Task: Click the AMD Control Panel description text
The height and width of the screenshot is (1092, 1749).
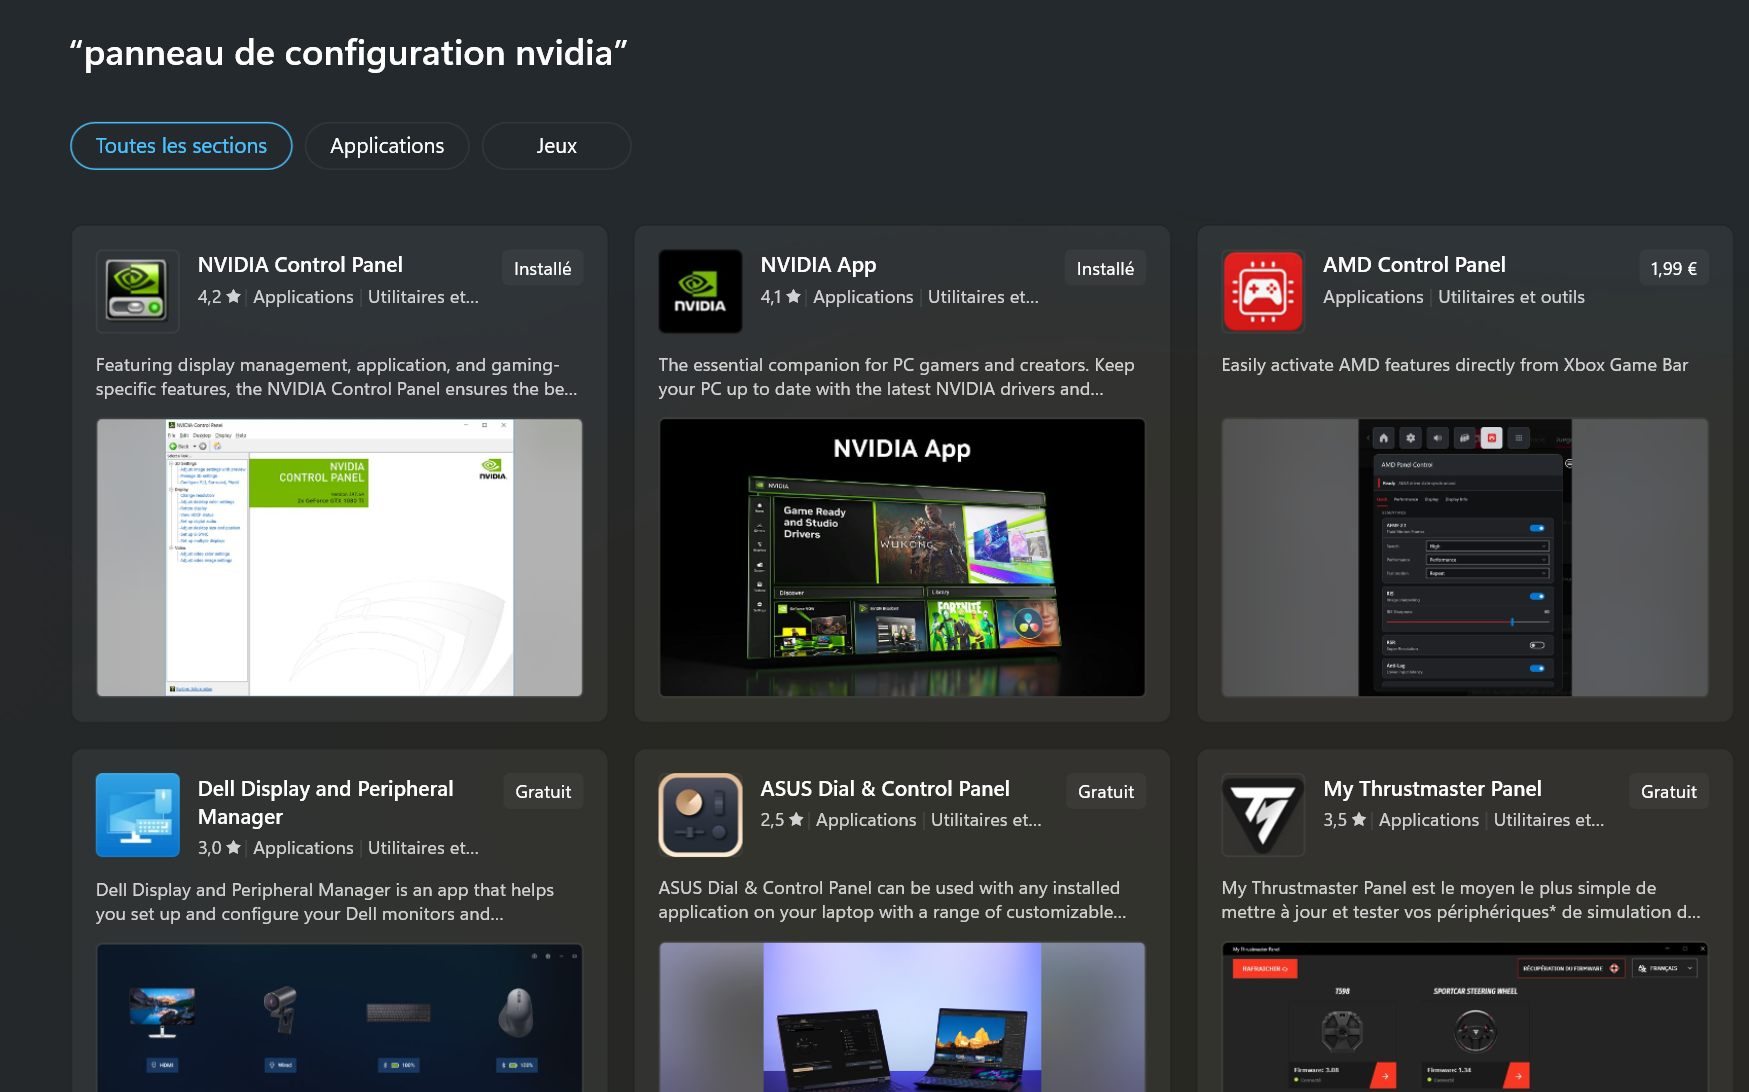Action: 1455,365
